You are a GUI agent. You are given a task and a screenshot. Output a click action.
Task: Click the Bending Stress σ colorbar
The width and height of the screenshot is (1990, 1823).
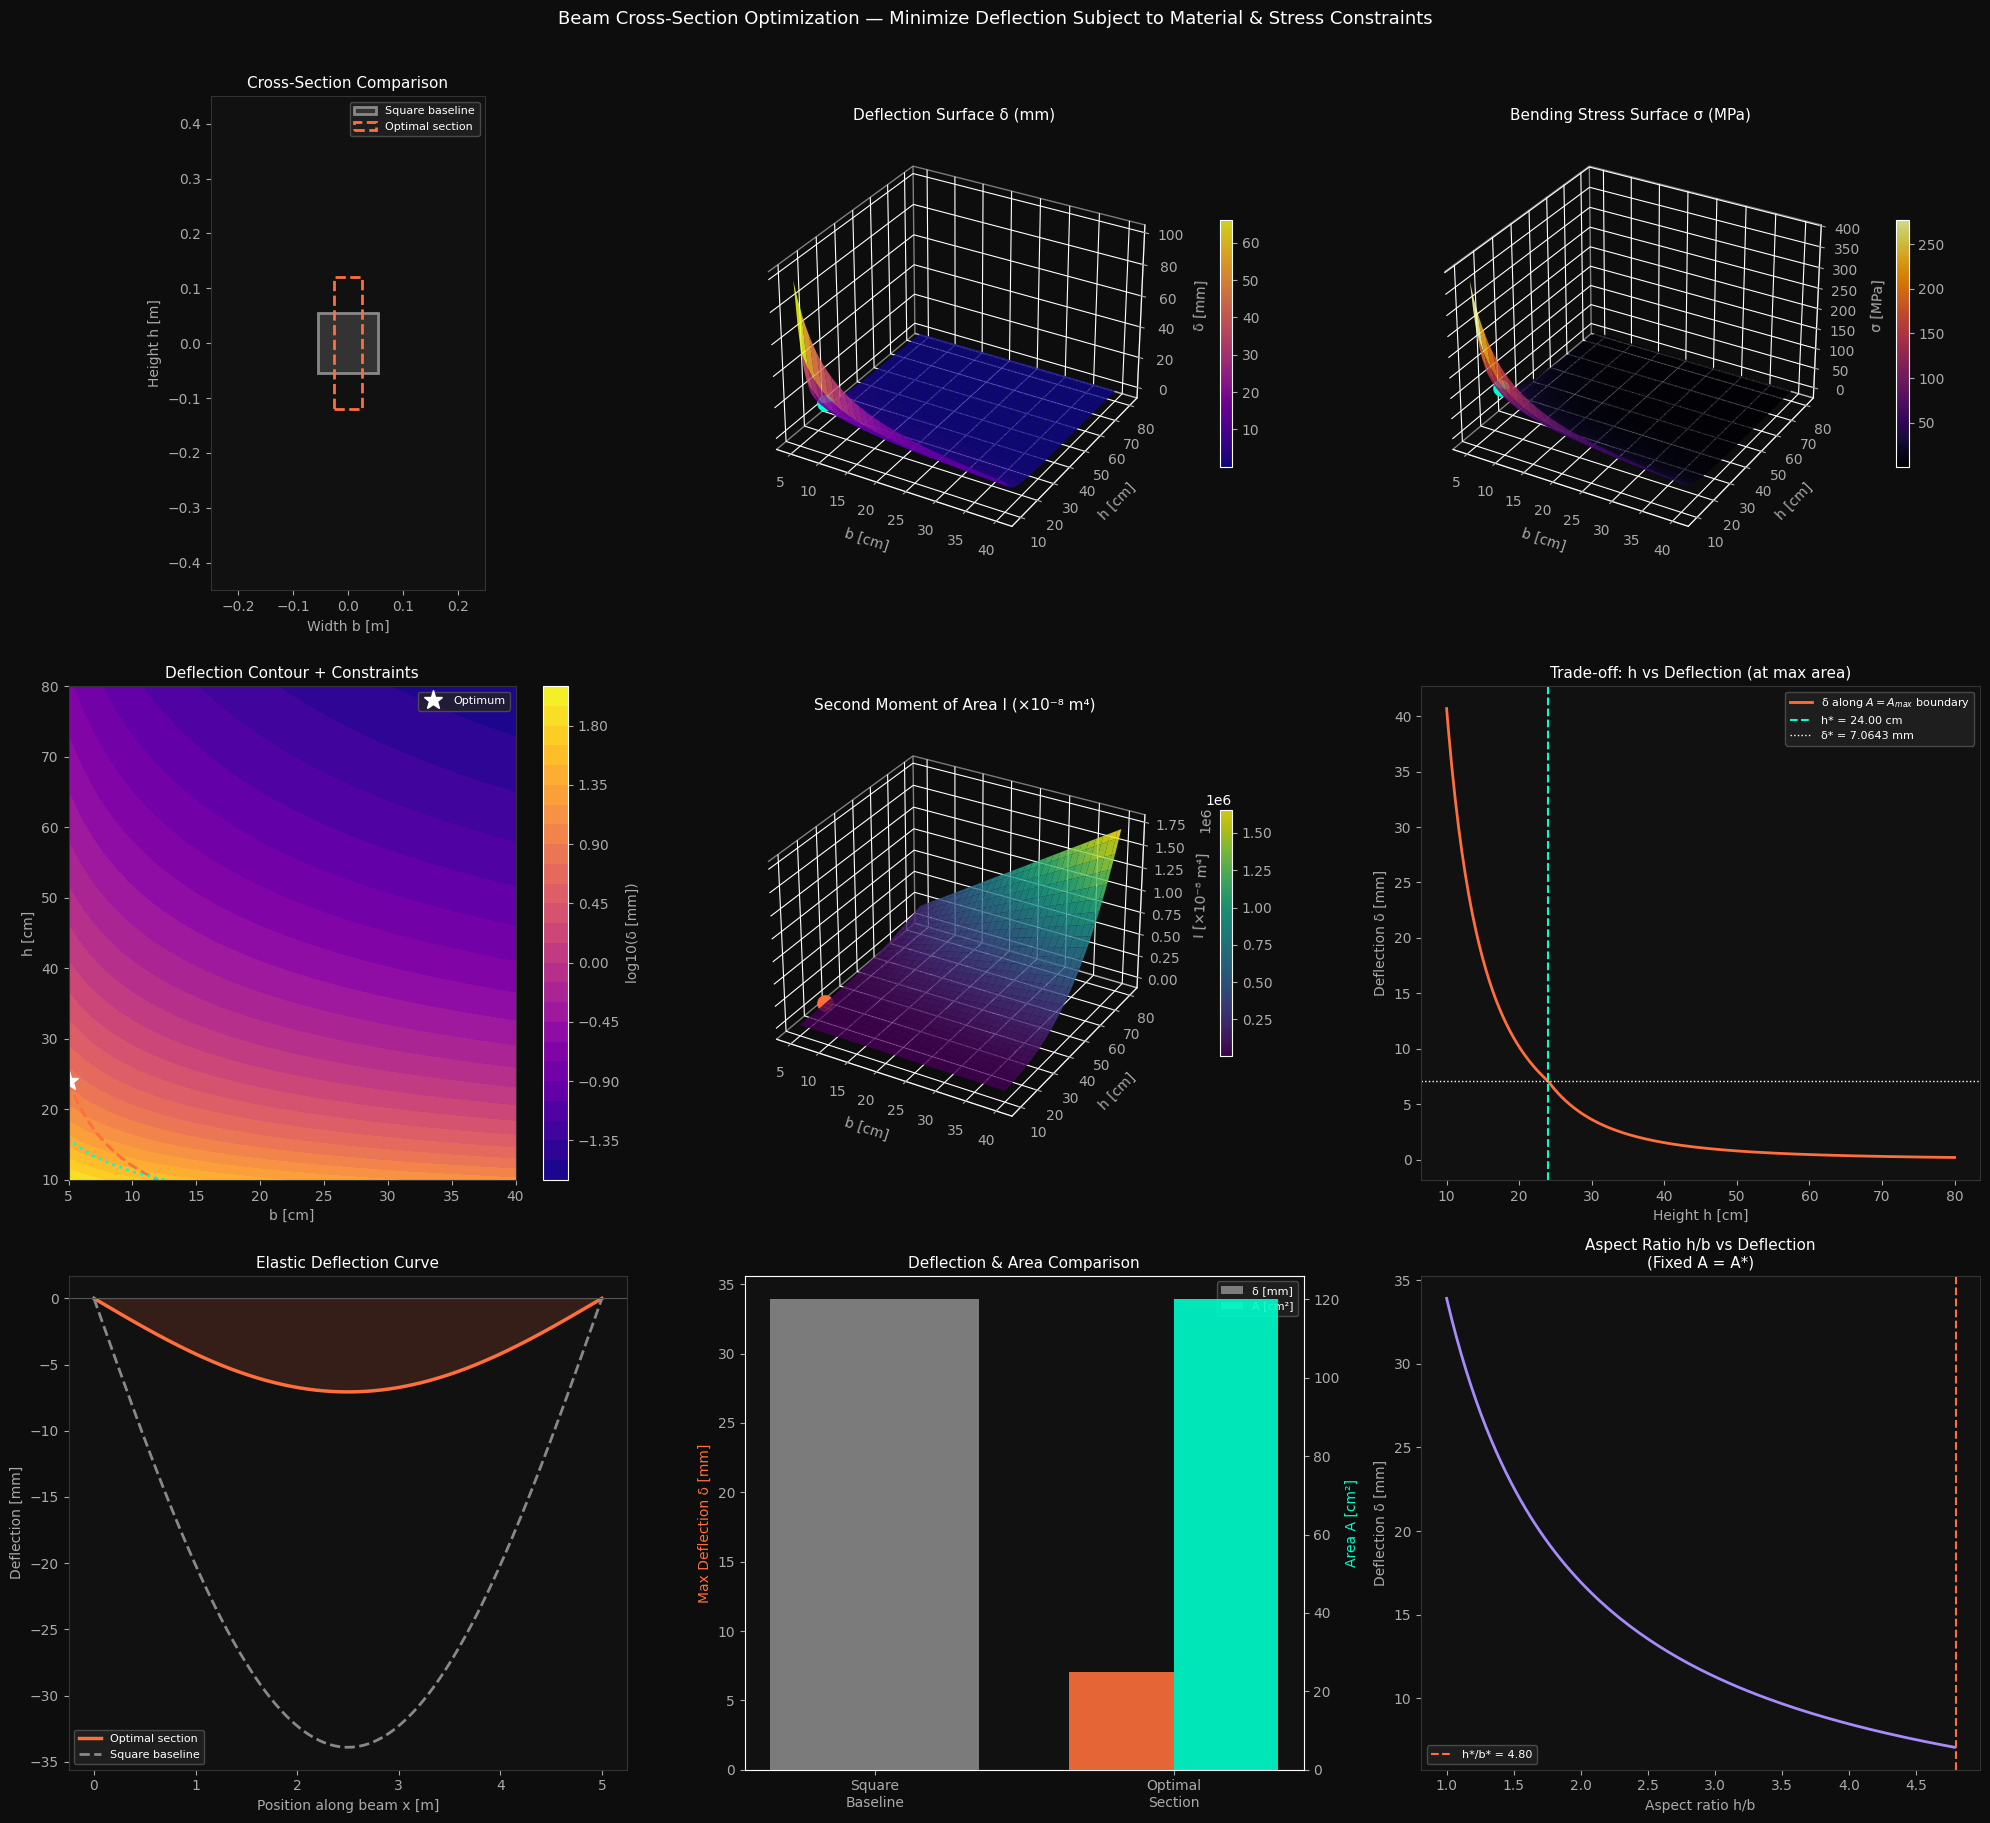click(x=1902, y=343)
